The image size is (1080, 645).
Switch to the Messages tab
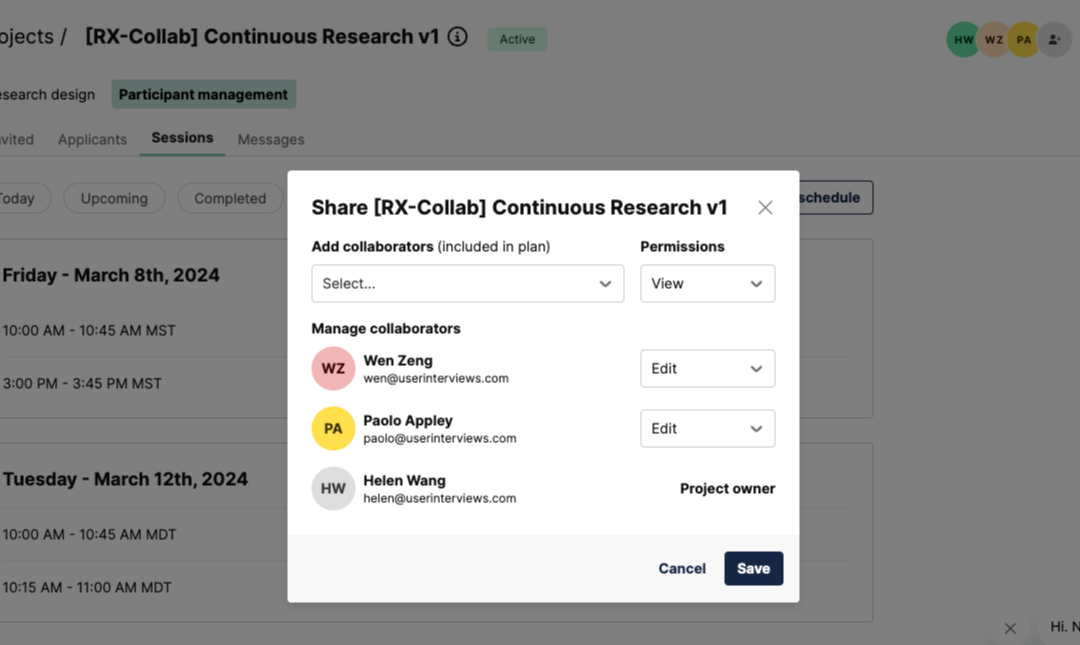coord(271,139)
